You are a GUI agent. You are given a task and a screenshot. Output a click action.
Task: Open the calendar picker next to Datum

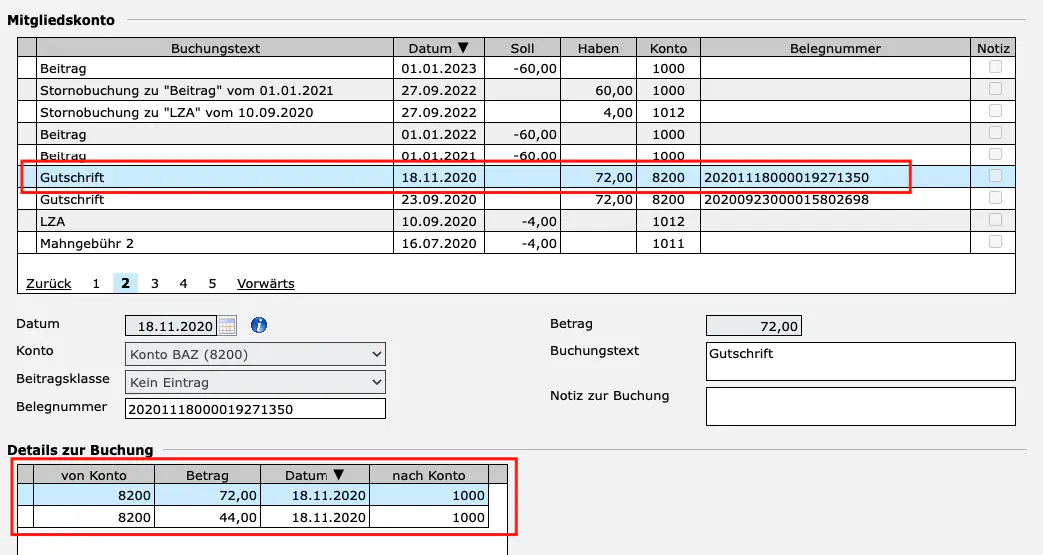(x=227, y=326)
